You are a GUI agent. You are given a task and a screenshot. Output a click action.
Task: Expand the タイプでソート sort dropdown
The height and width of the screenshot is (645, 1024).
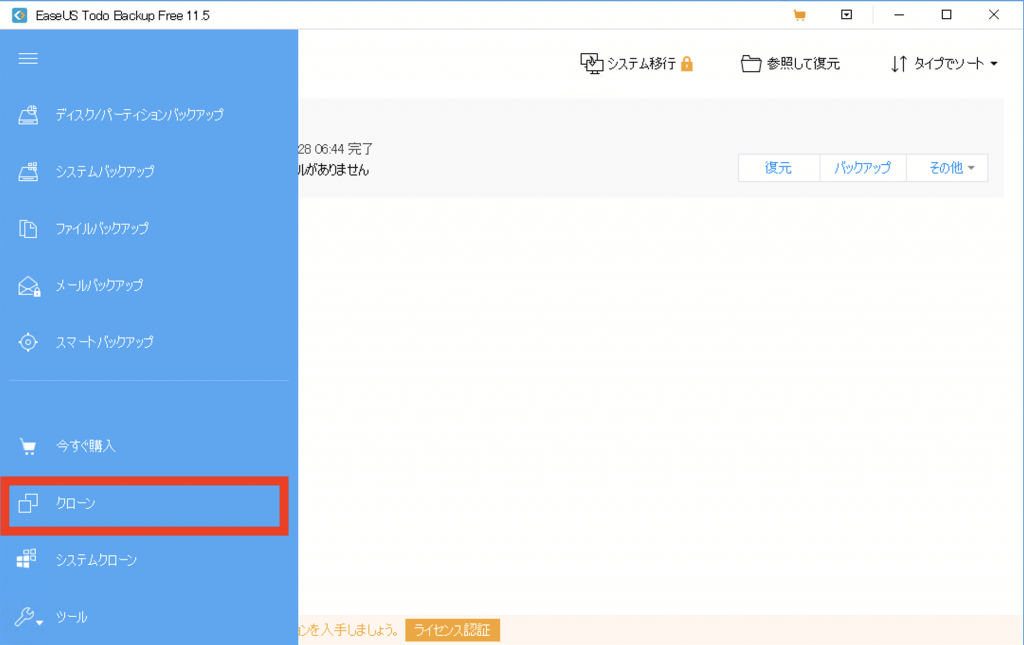pyautogui.click(x=944, y=64)
